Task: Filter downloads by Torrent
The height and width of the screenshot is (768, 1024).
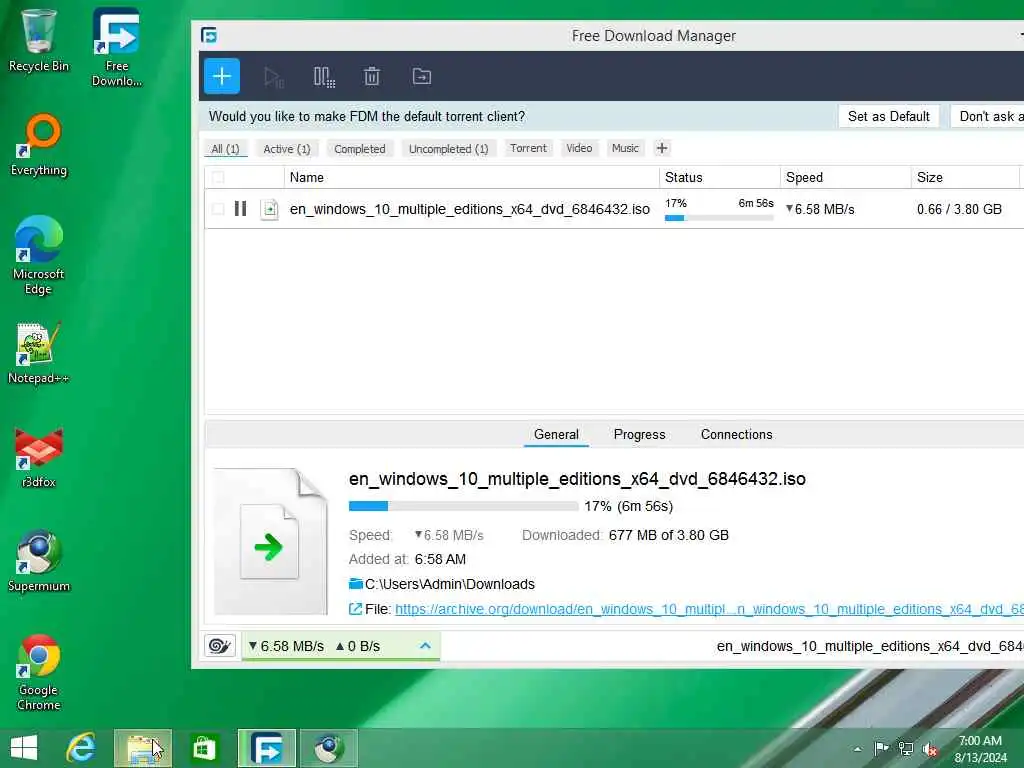Action: tap(528, 148)
